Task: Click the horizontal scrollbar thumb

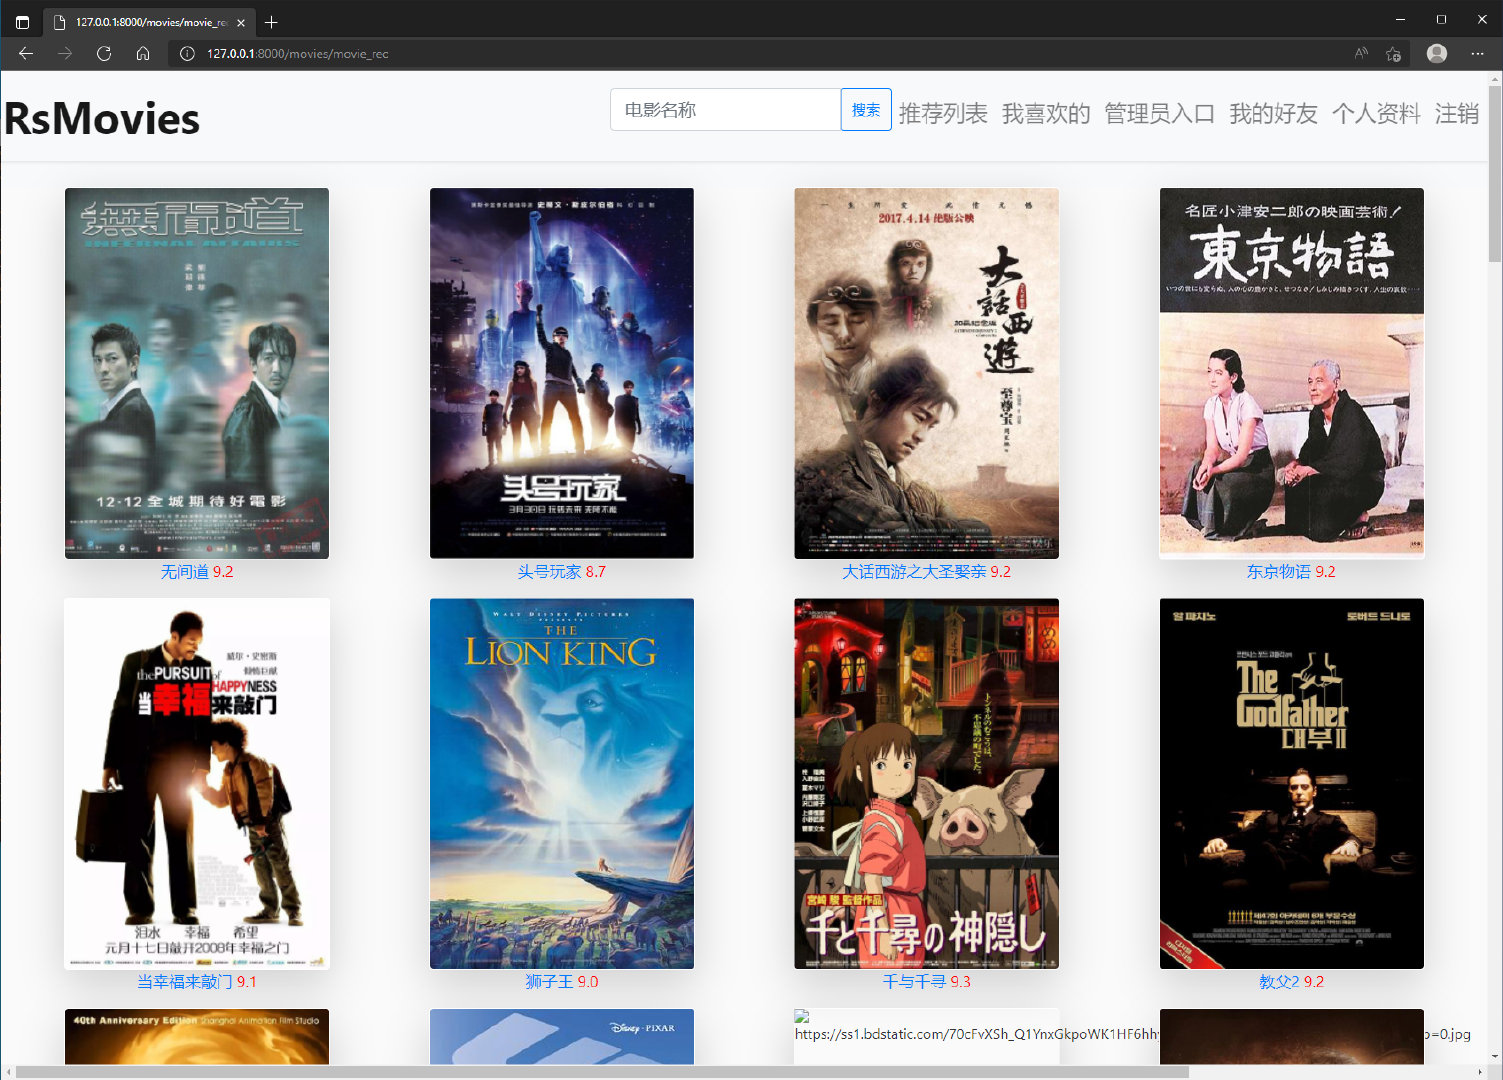Action: tap(602, 1072)
